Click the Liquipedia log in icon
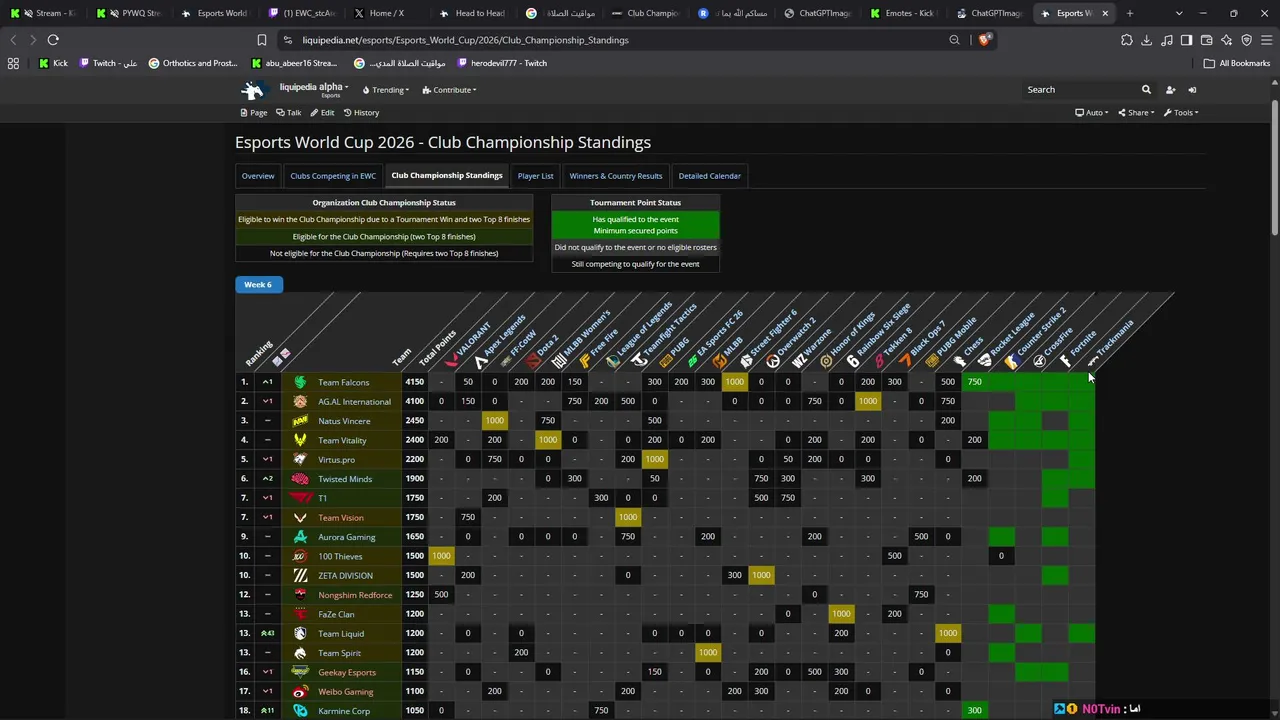Image resolution: width=1280 pixels, height=720 pixels. (x=1192, y=90)
